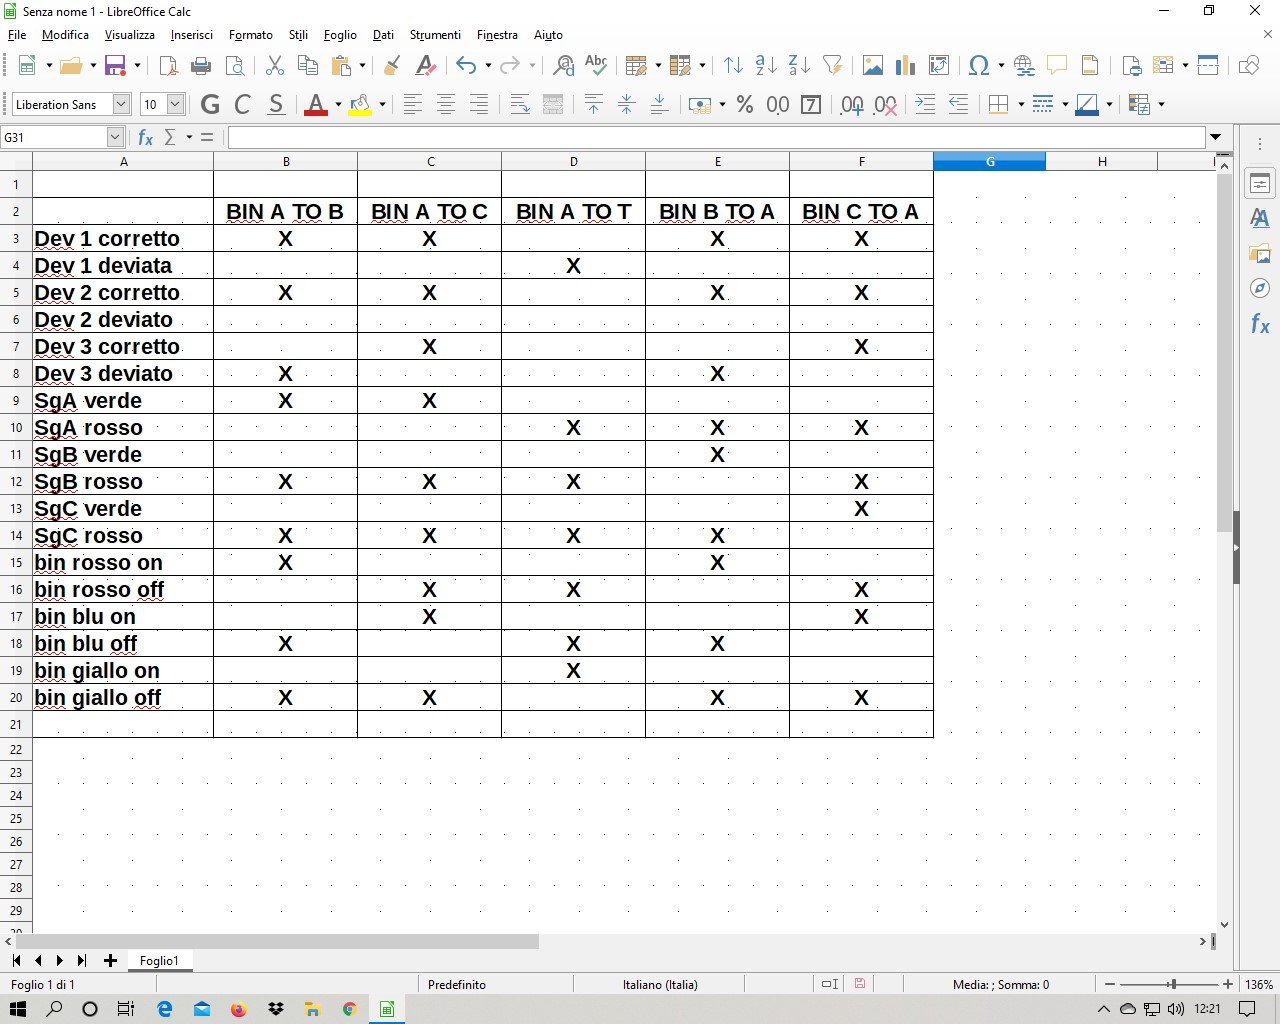The width and height of the screenshot is (1280, 1024).
Task: Click the Insert Chart icon
Action: coord(906,66)
